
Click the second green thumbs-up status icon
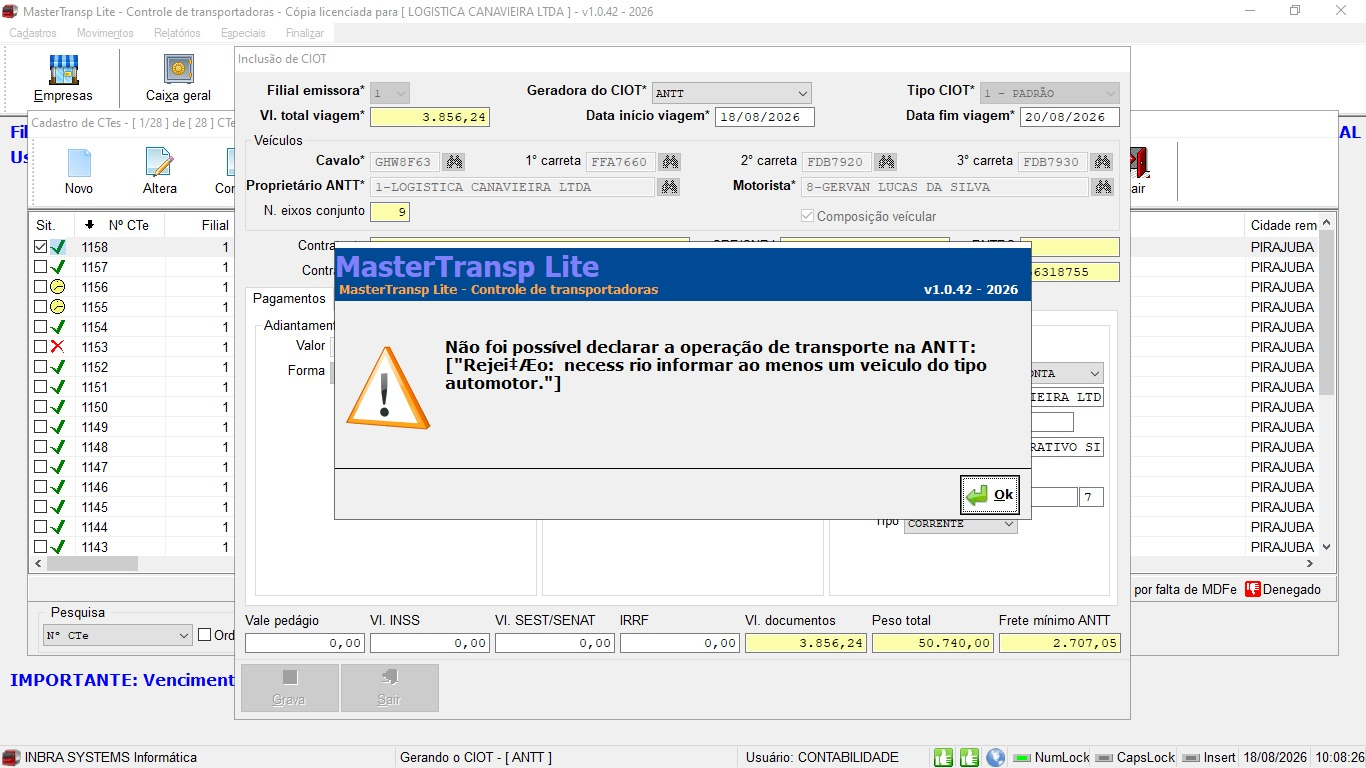click(x=969, y=757)
